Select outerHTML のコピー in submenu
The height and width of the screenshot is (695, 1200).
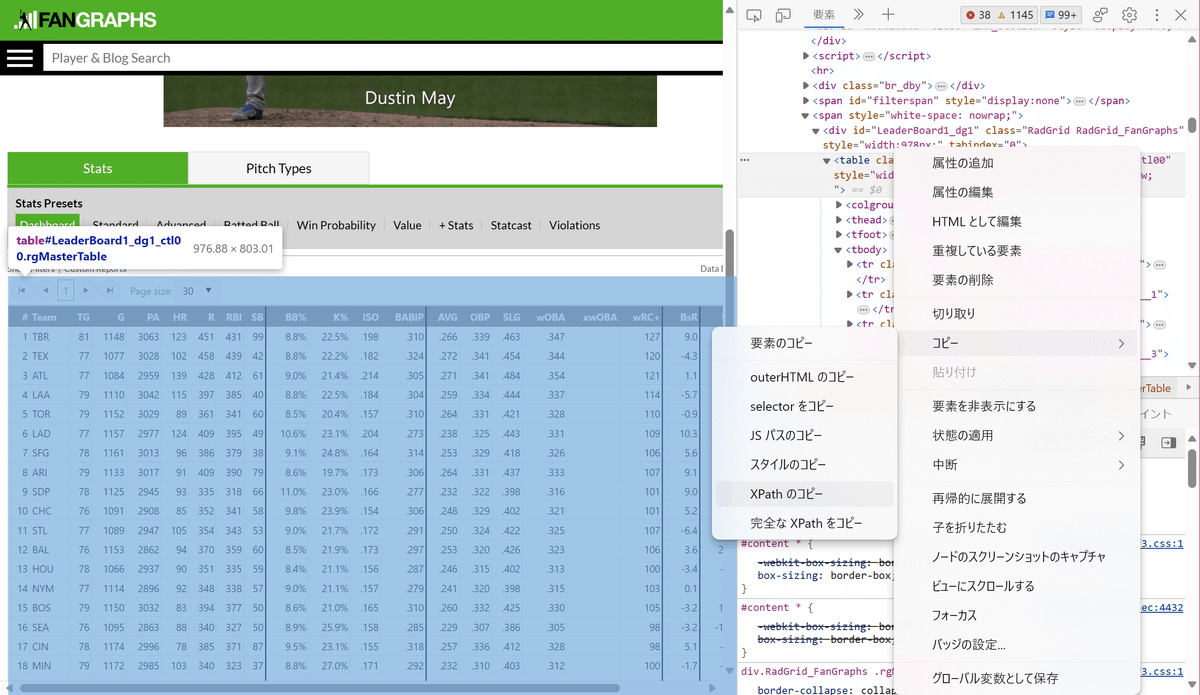pos(805,377)
